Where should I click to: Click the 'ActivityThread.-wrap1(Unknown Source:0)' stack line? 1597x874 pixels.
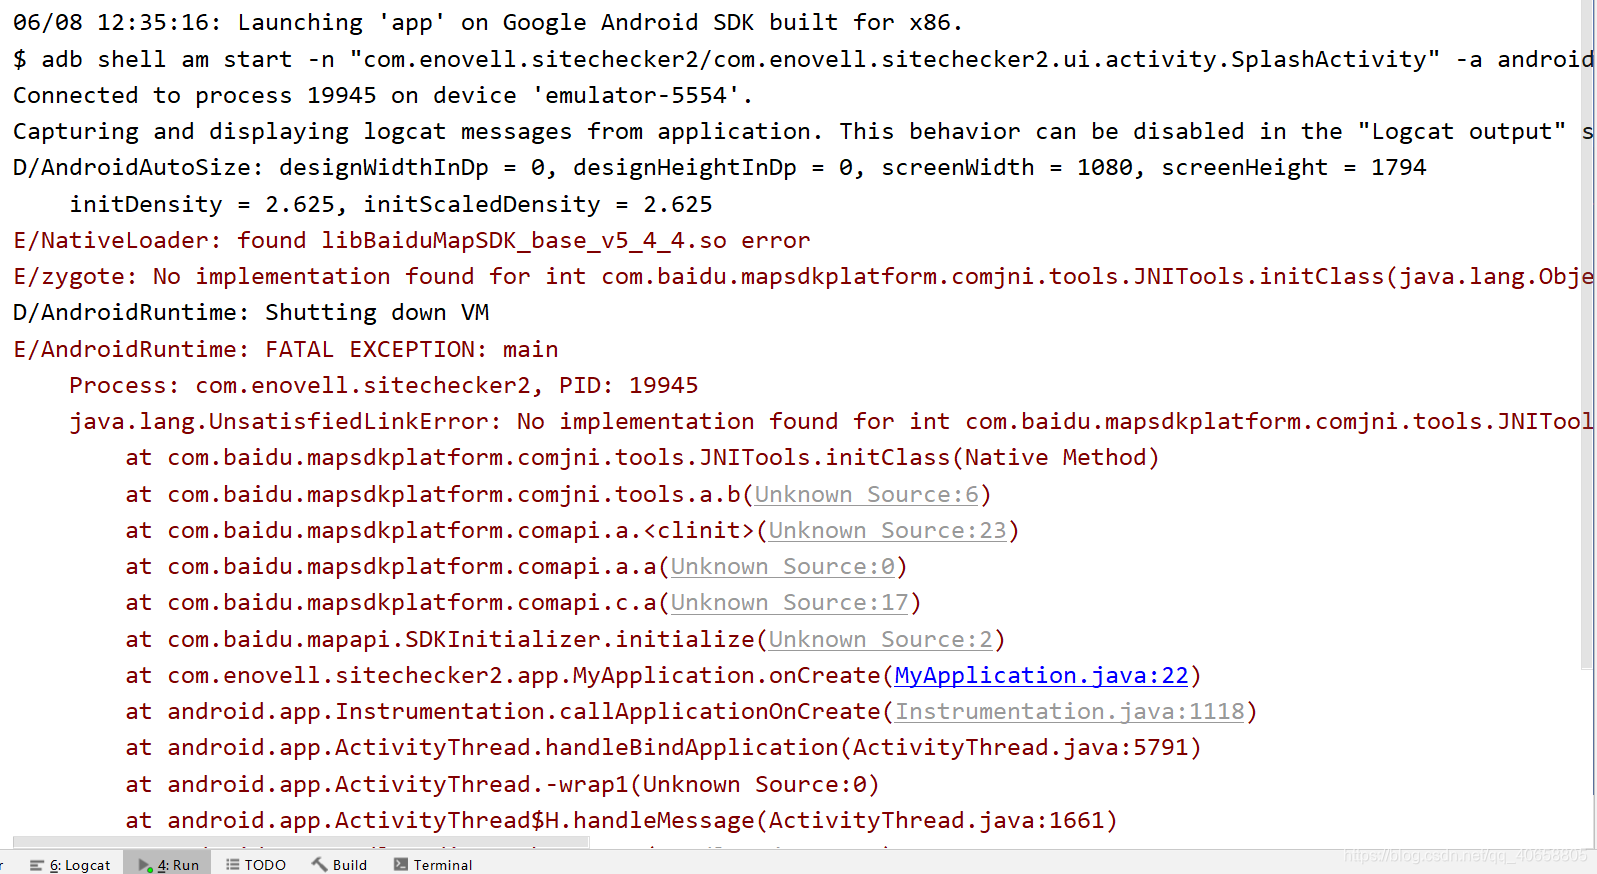(x=502, y=785)
